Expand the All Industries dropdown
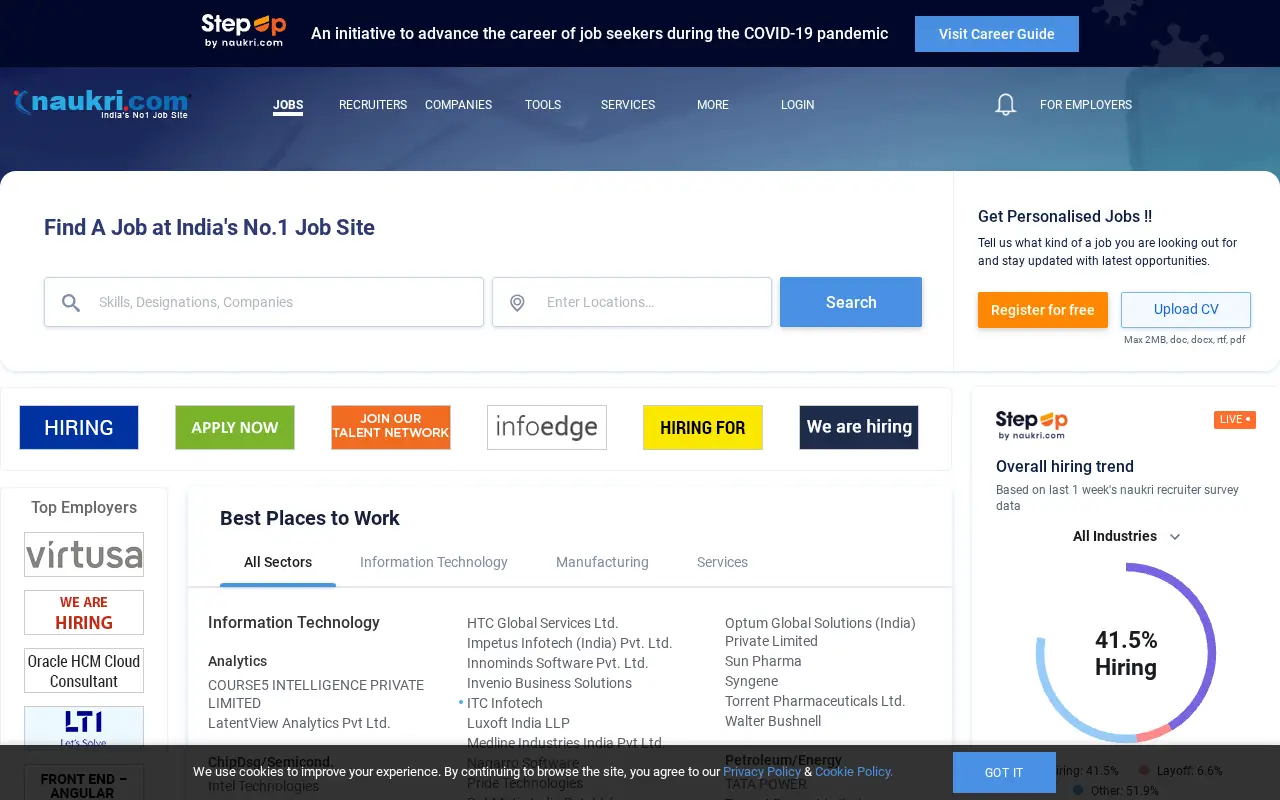Screen dimensions: 1280x800 [x=1126, y=536]
